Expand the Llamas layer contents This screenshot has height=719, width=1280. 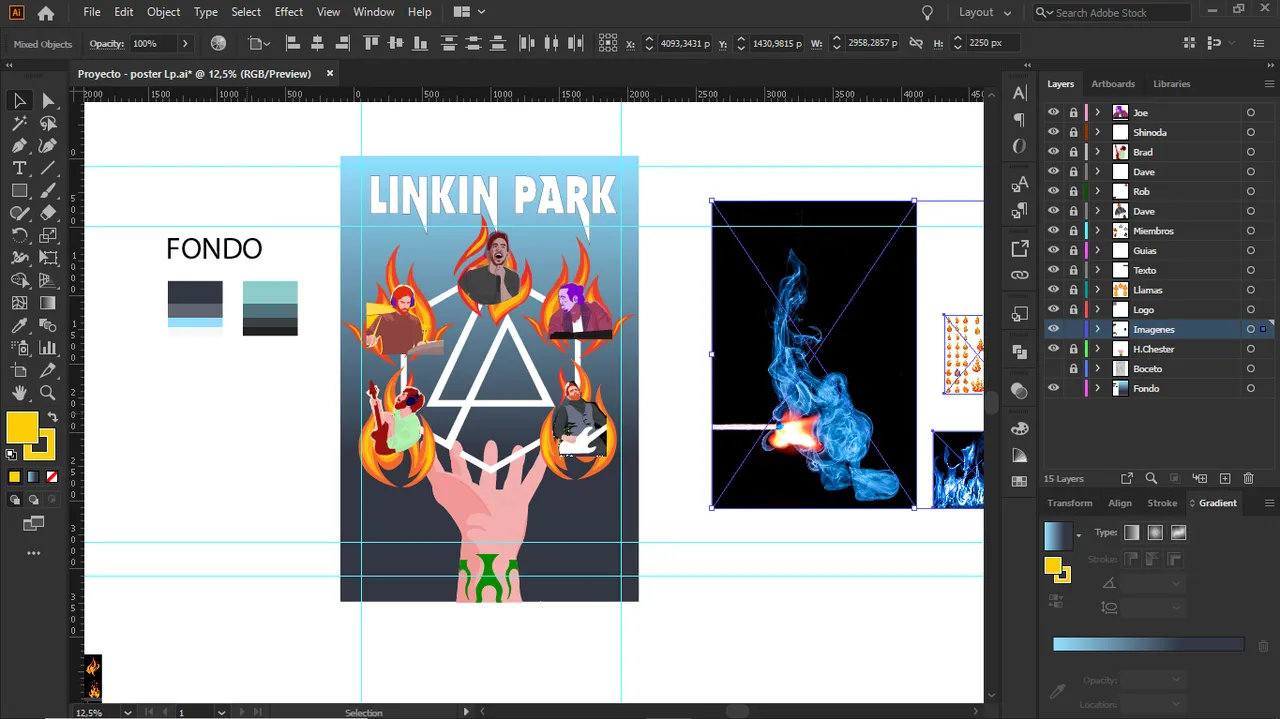[x=1097, y=290]
